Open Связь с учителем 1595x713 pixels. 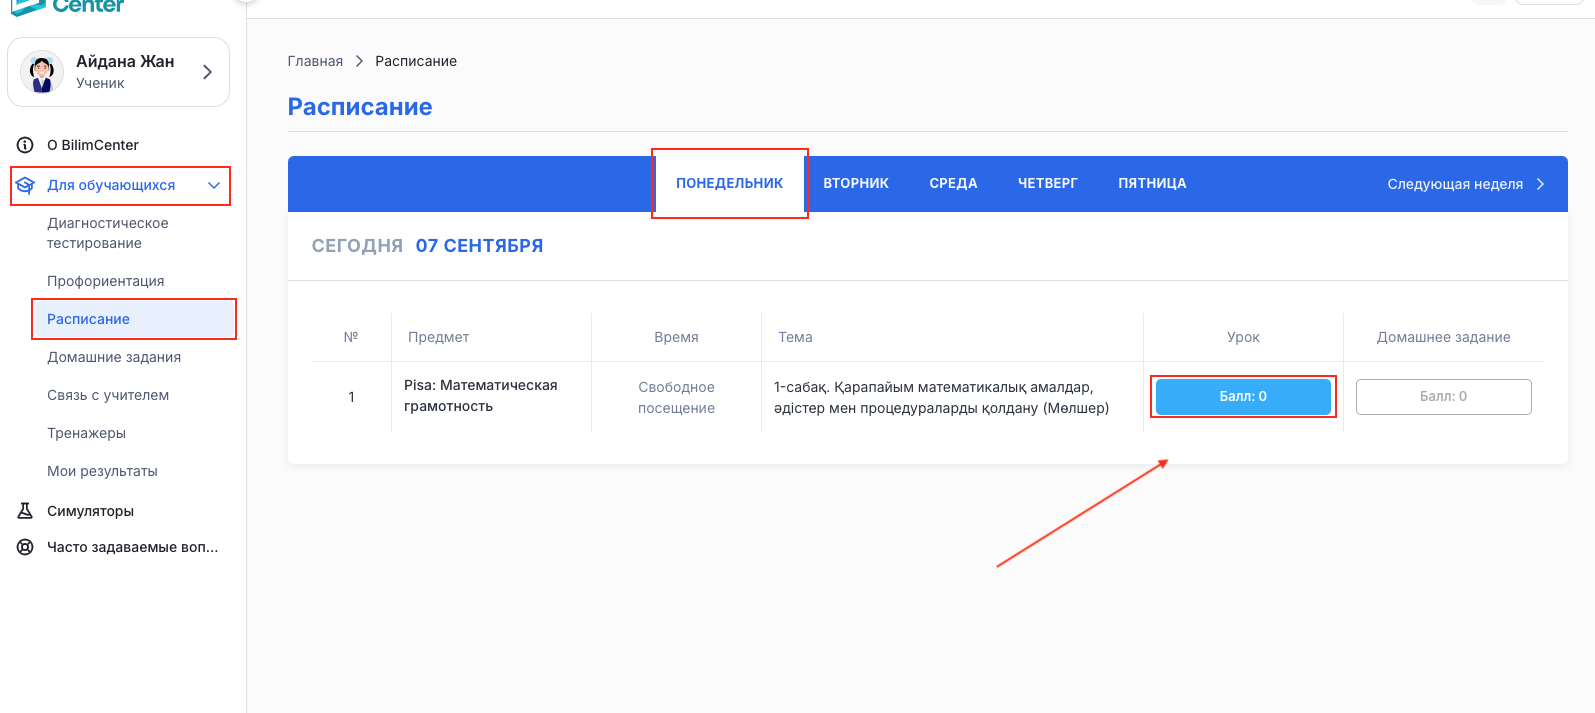(x=108, y=395)
